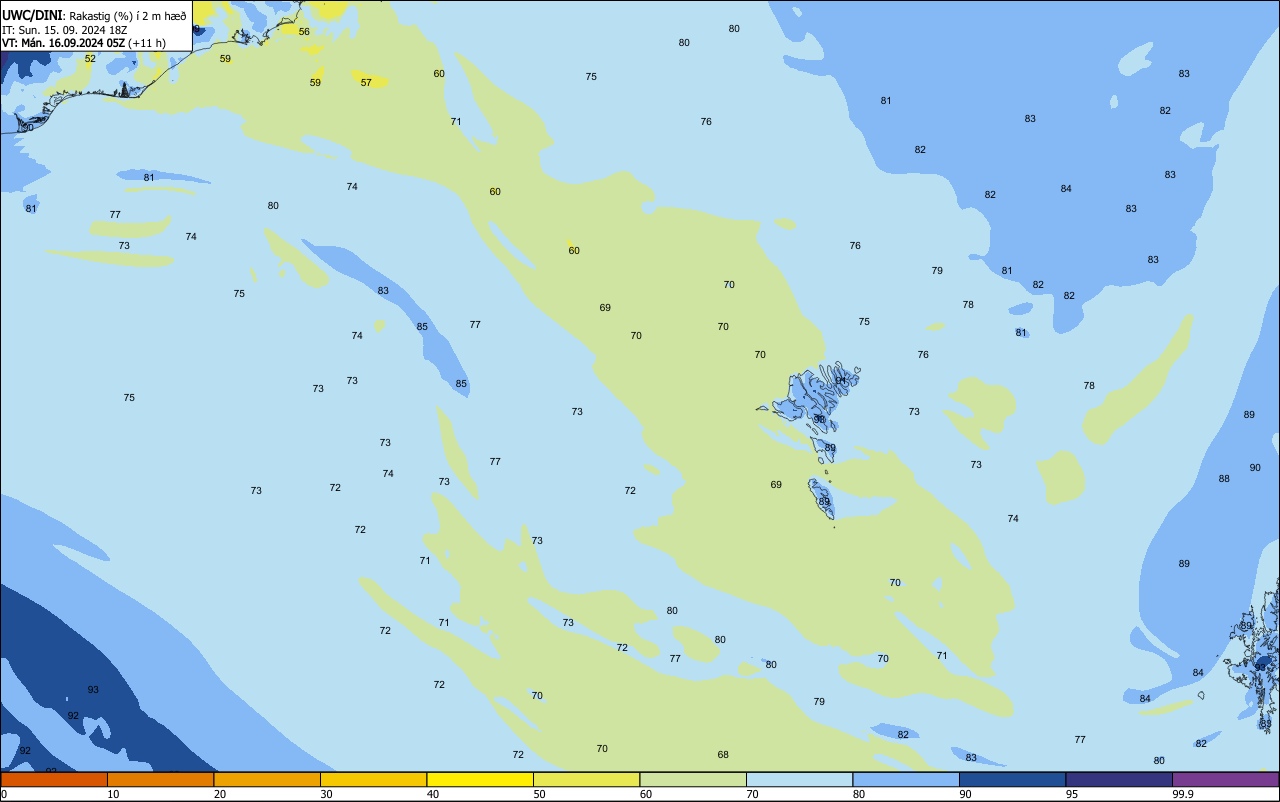Pick the 50–60 yellow-green legend swatch
The width and height of the screenshot is (1280, 802).
coord(586,779)
